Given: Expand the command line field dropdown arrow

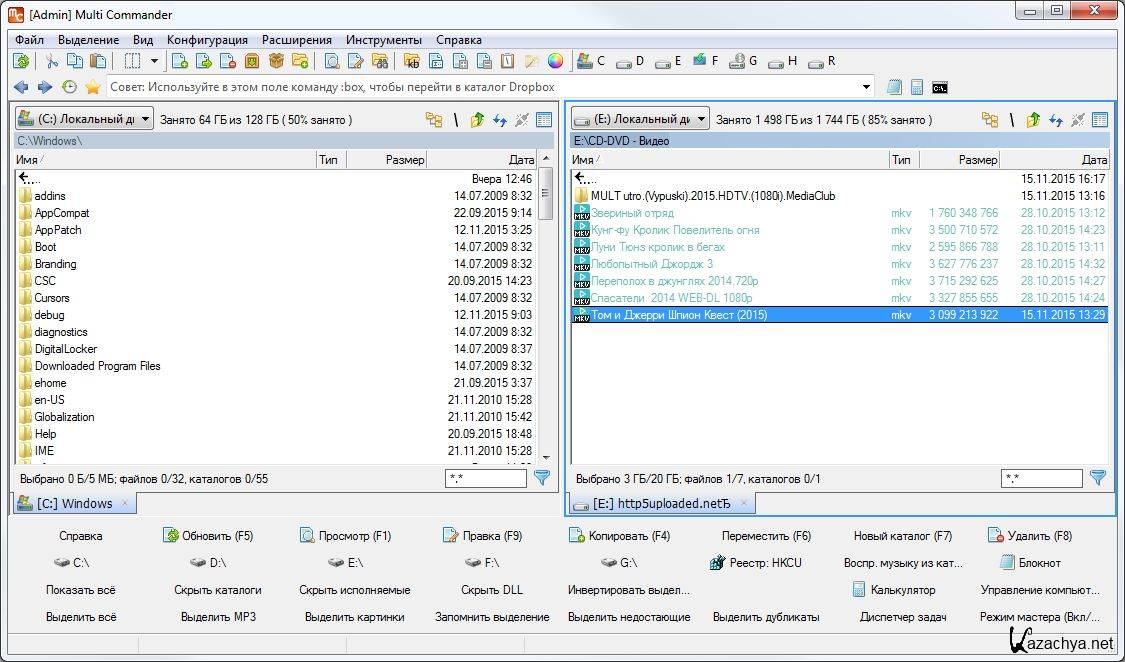Looking at the screenshot, I should [866, 87].
